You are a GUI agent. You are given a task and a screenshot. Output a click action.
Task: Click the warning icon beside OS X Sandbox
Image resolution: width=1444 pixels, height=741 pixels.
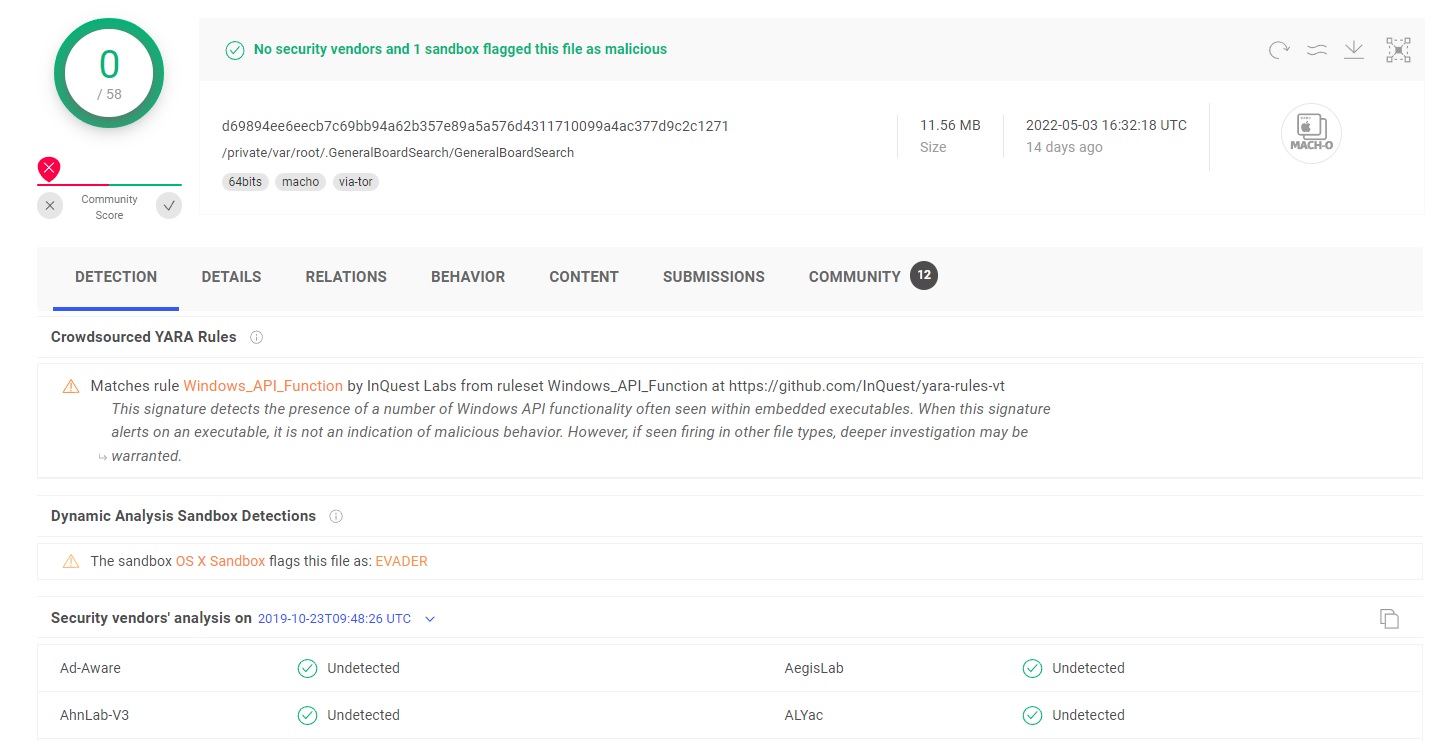coord(71,561)
